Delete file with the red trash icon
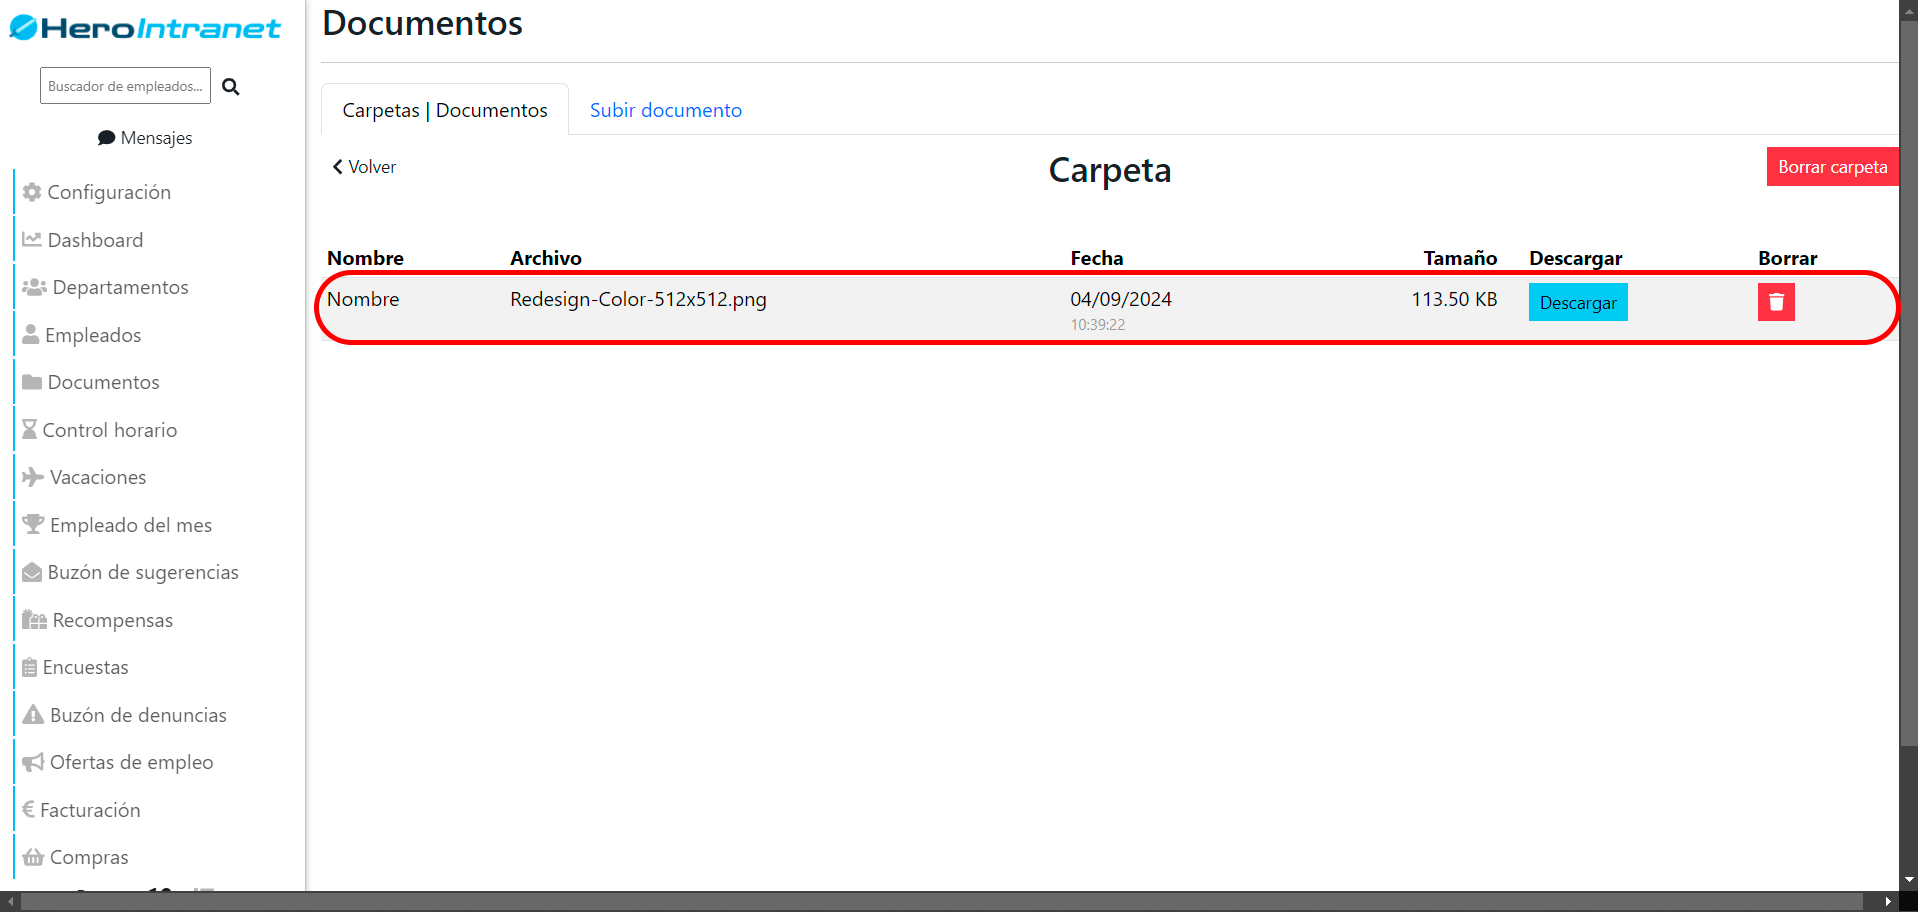The height and width of the screenshot is (912, 1918). (1776, 302)
